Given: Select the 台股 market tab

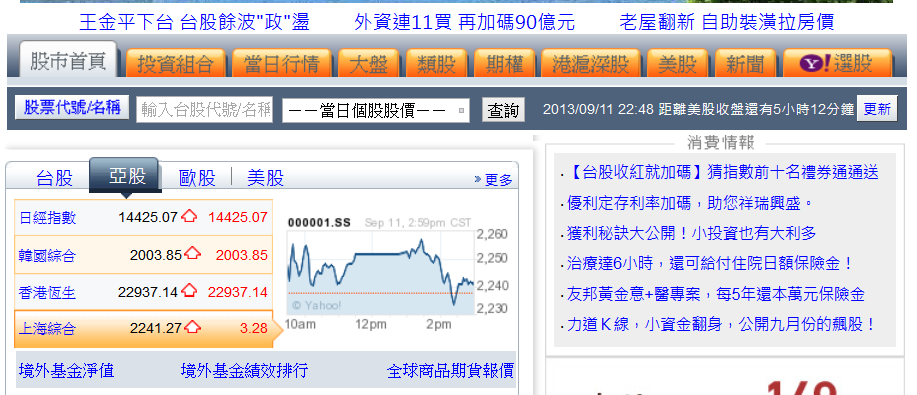Looking at the screenshot, I should pos(54,178).
